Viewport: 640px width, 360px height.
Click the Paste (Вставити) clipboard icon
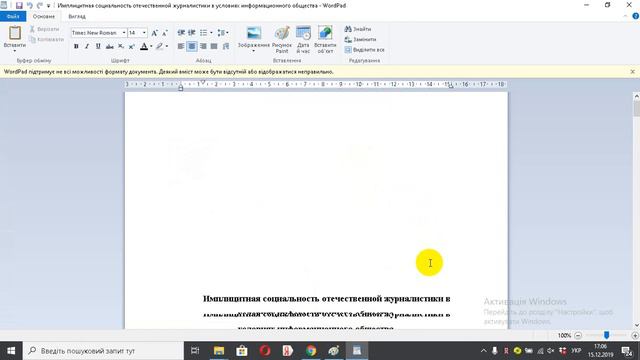click(x=15, y=33)
